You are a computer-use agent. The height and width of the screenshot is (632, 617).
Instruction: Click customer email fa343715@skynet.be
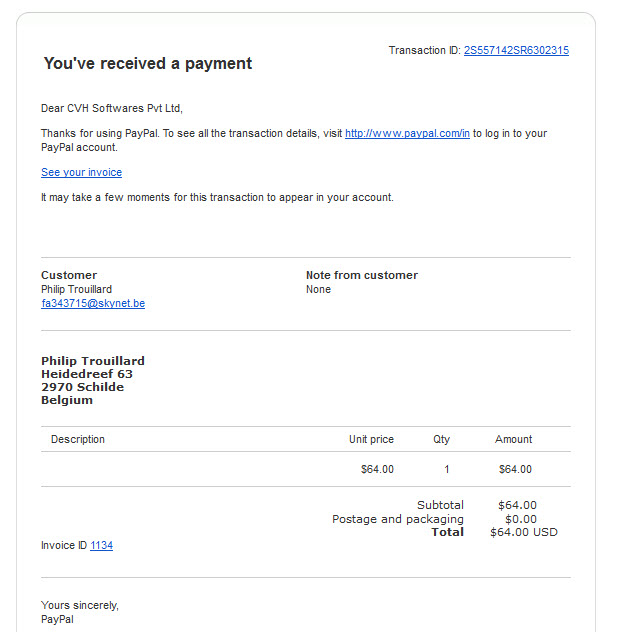[x=93, y=303]
